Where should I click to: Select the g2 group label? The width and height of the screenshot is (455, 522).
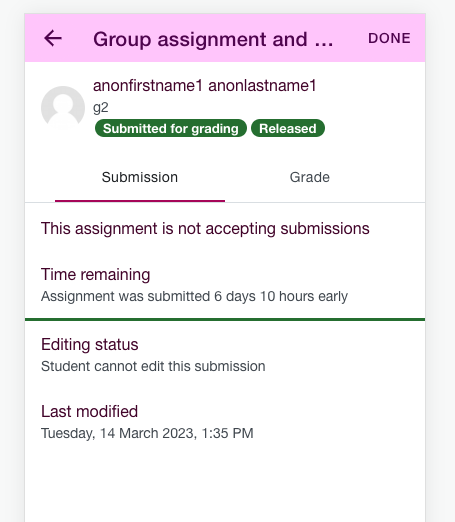(x=101, y=108)
